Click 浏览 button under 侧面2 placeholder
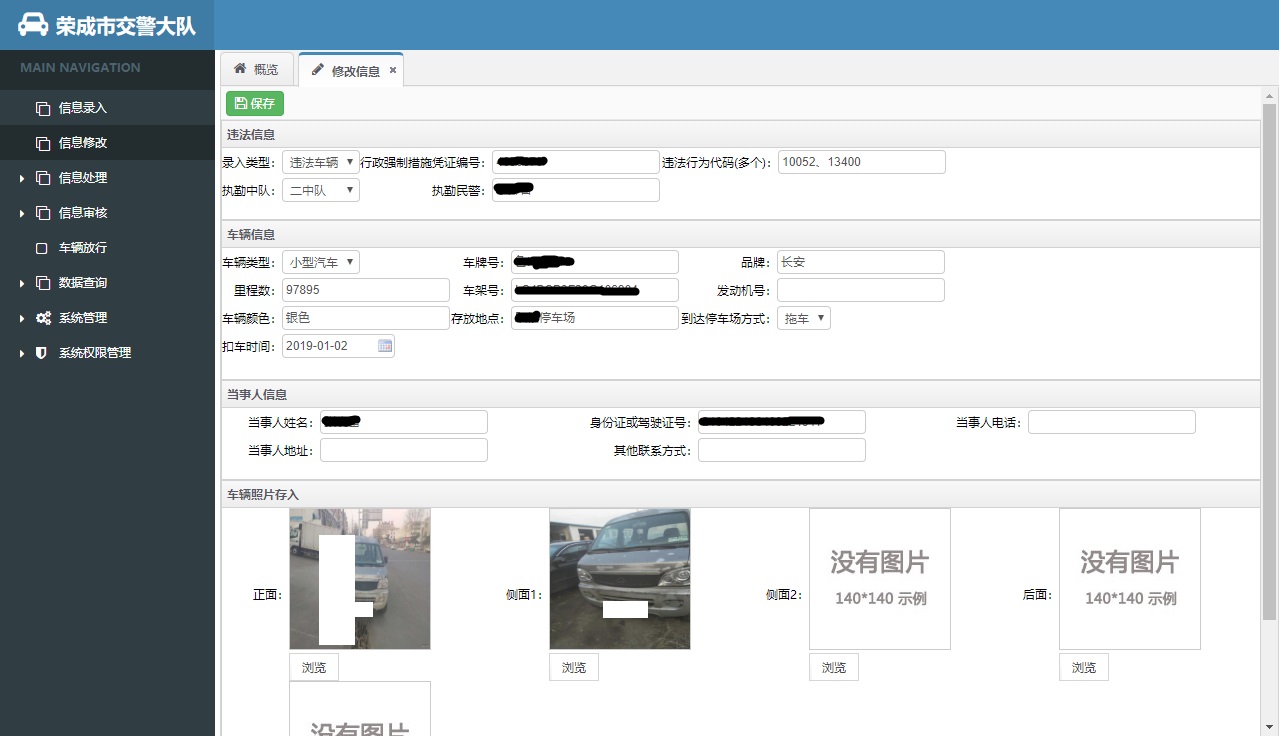This screenshot has height=736, width=1279. click(x=834, y=667)
